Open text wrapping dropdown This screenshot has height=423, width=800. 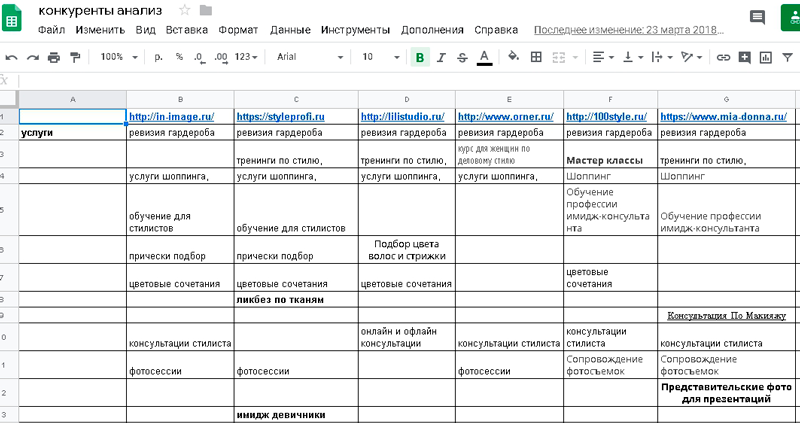point(662,57)
